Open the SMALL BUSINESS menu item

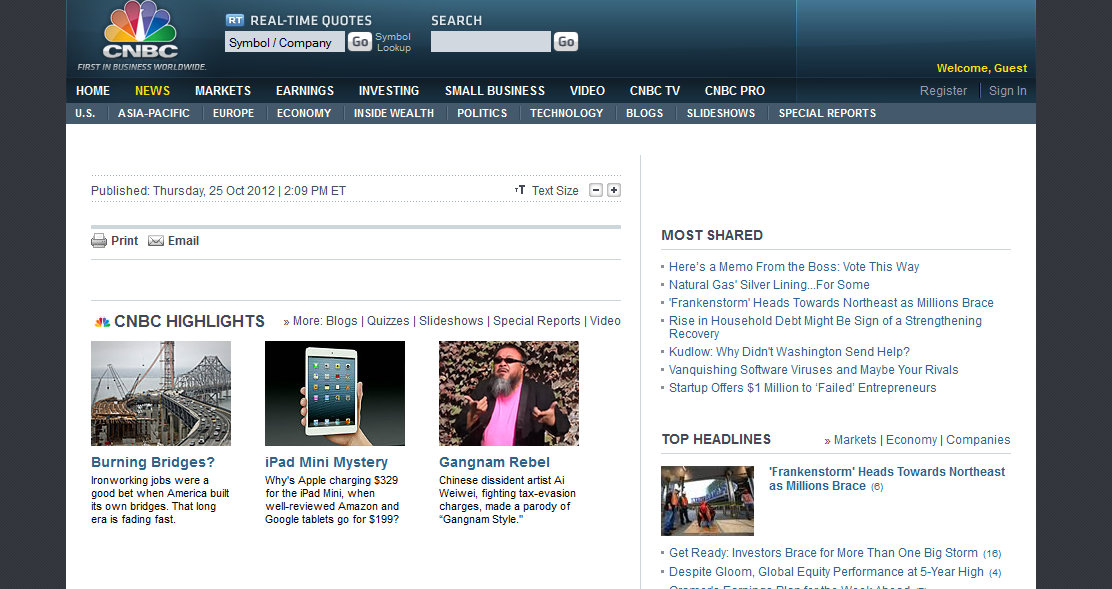[x=495, y=91]
